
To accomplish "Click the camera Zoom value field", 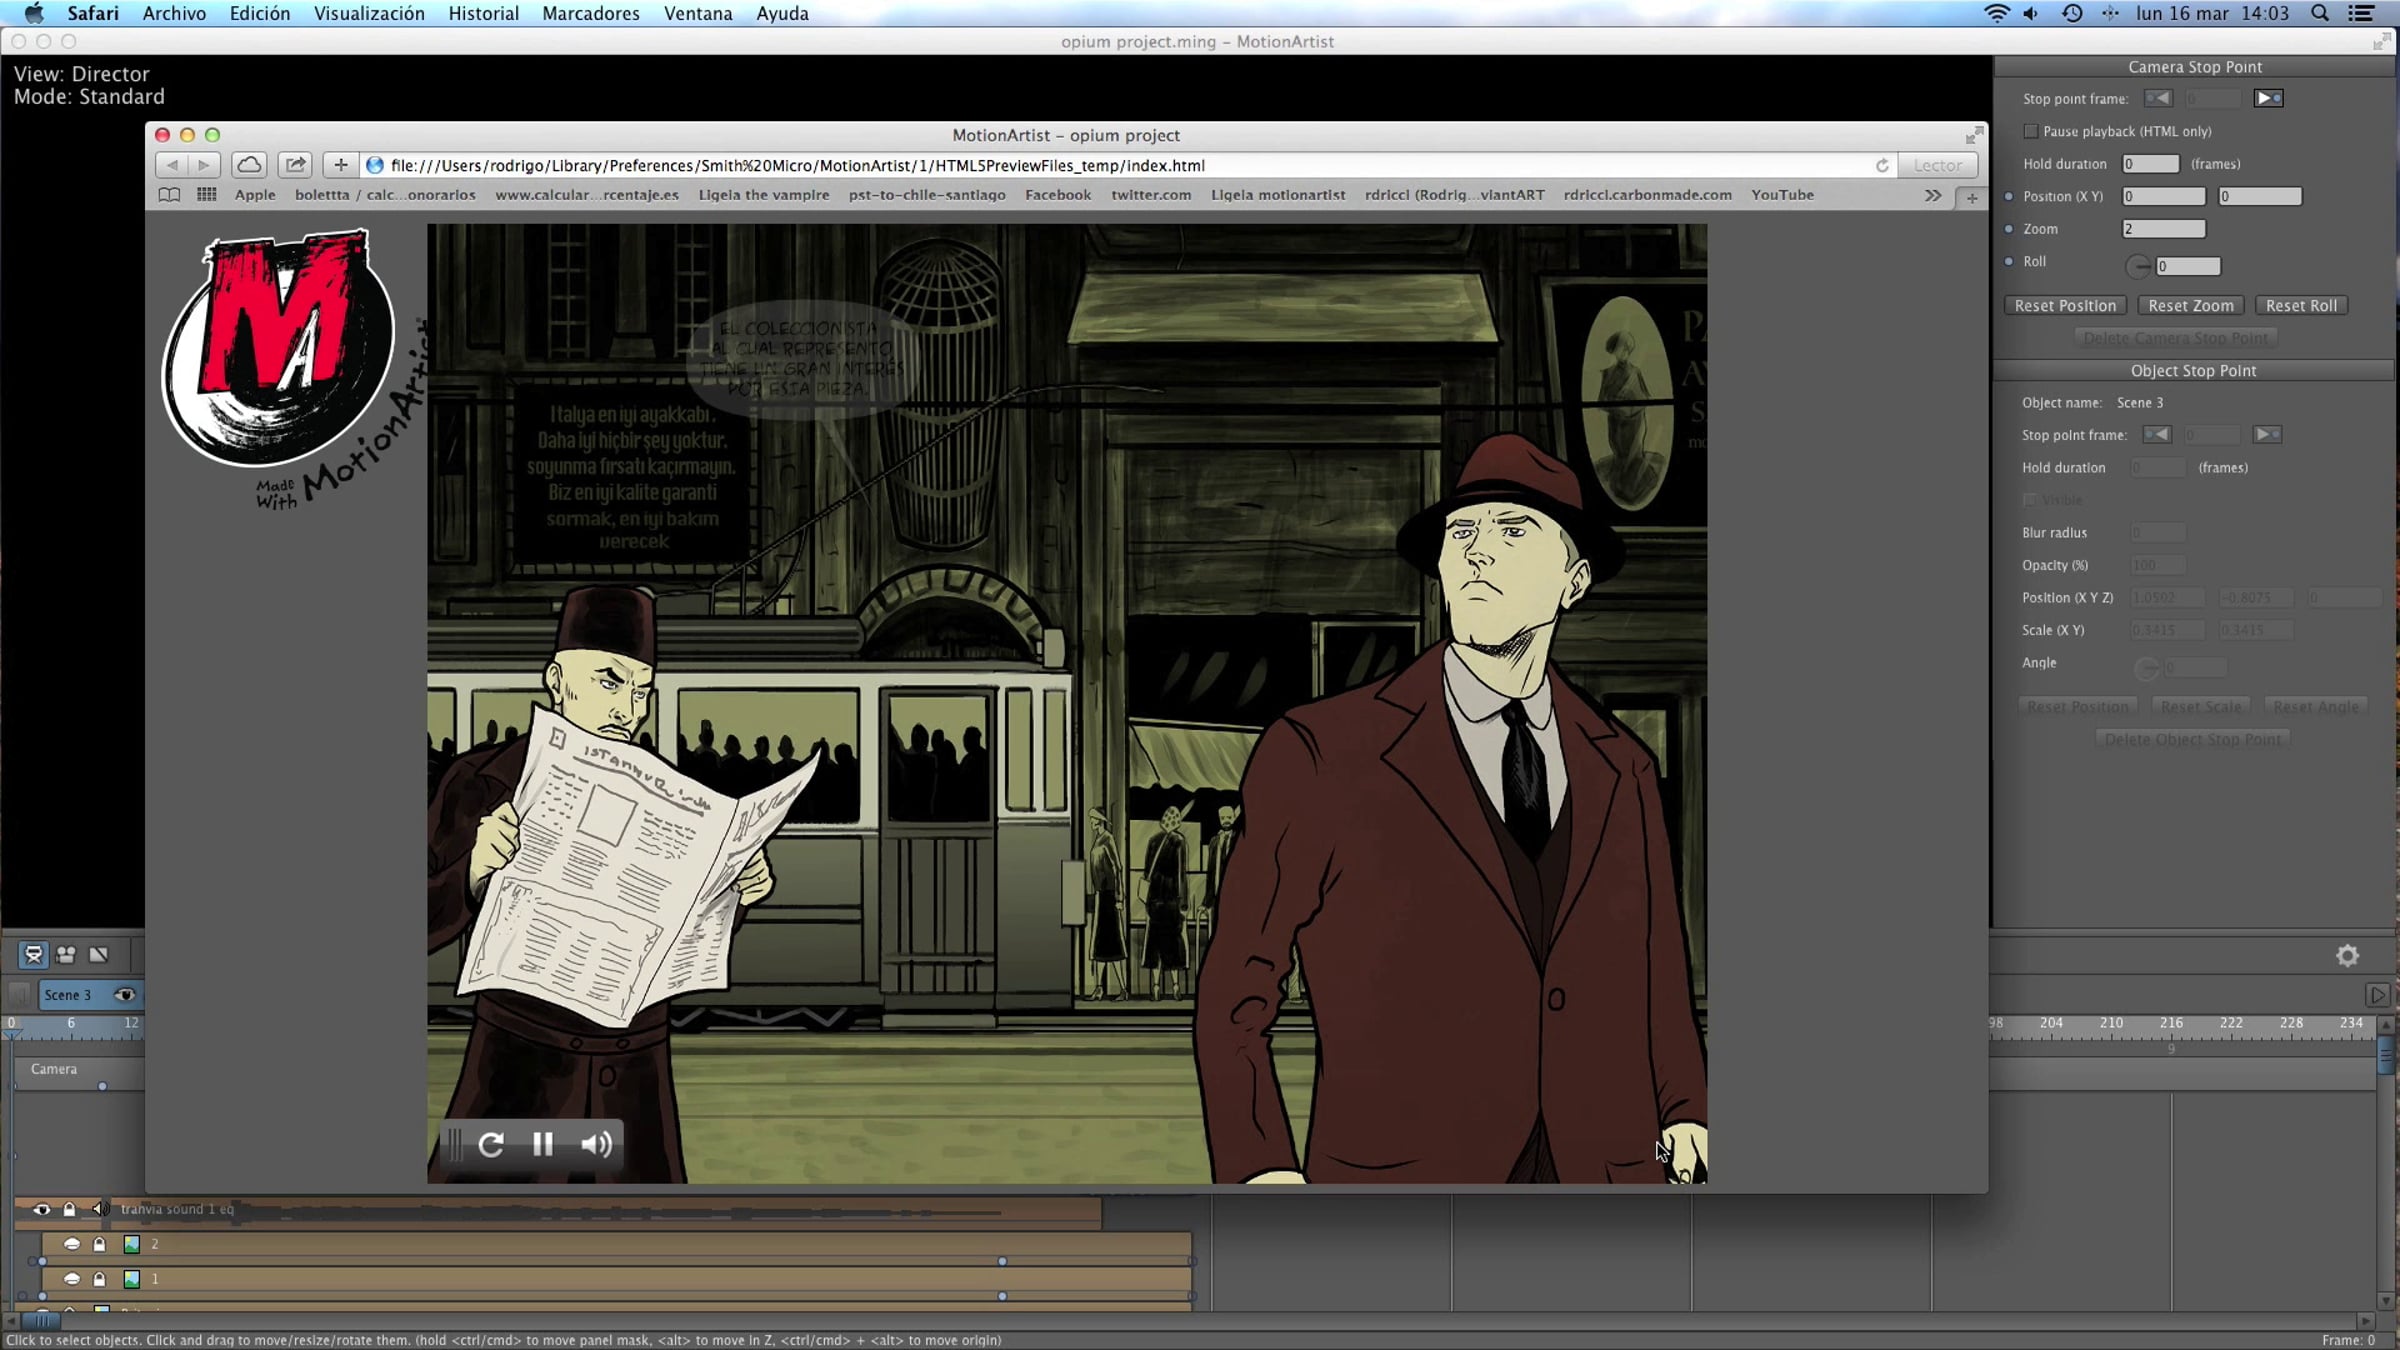I will pos(2163,229).
